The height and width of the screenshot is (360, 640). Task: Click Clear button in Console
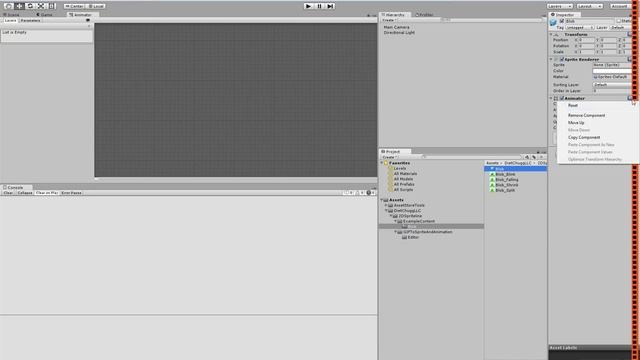[x=8, y=193]
